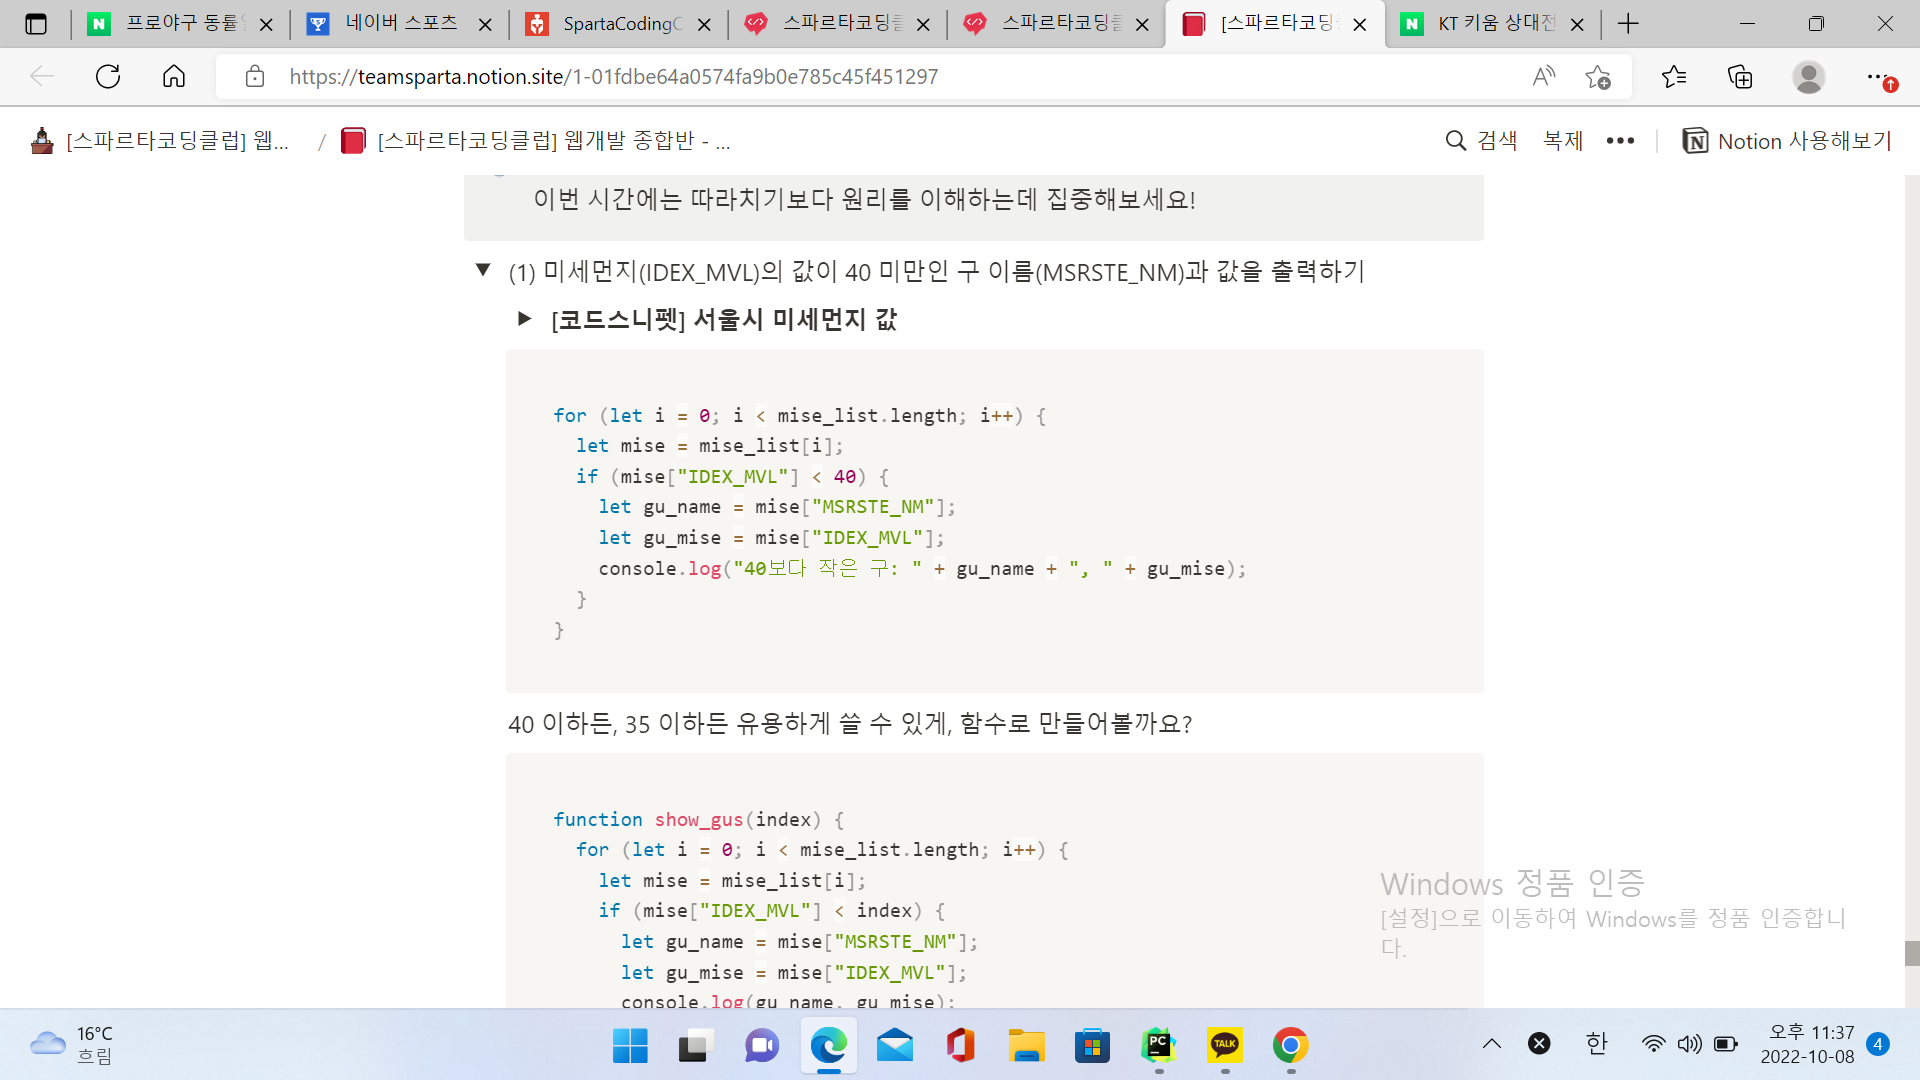Go to browser home page

coord(174,76)
